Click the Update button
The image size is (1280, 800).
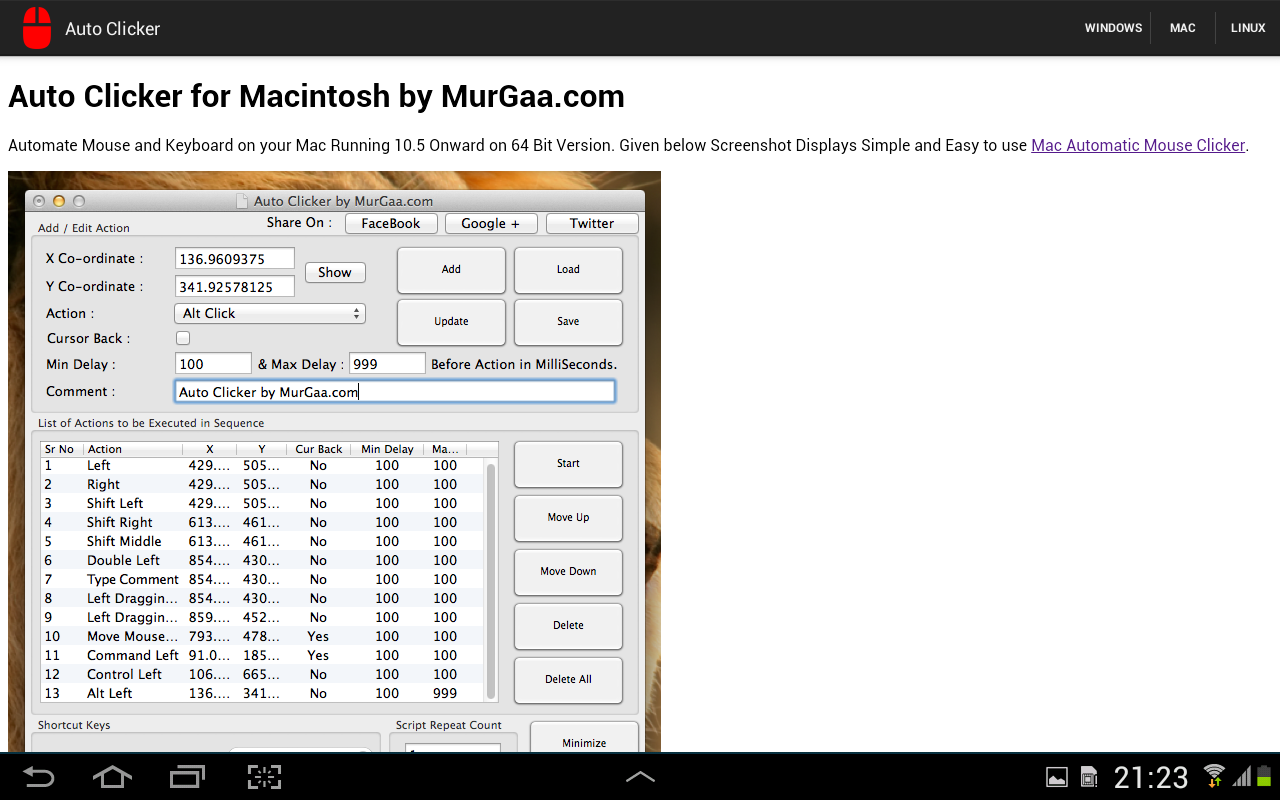point(451,322)
